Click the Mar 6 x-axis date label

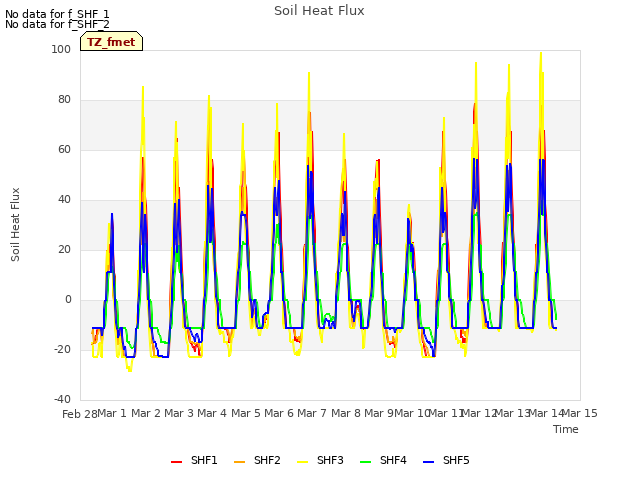279,413
